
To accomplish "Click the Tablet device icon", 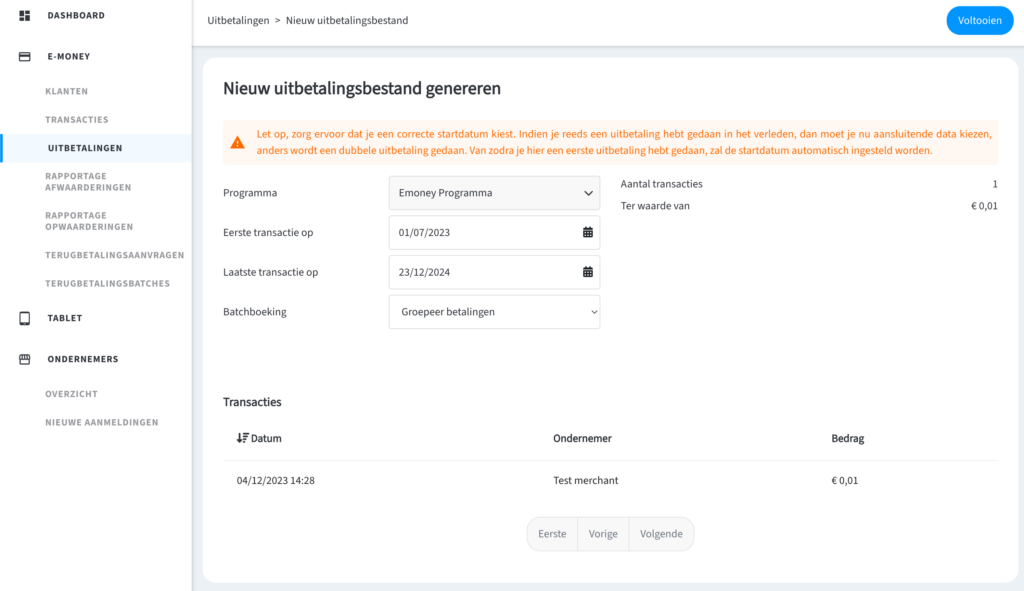I will [25, 318].
